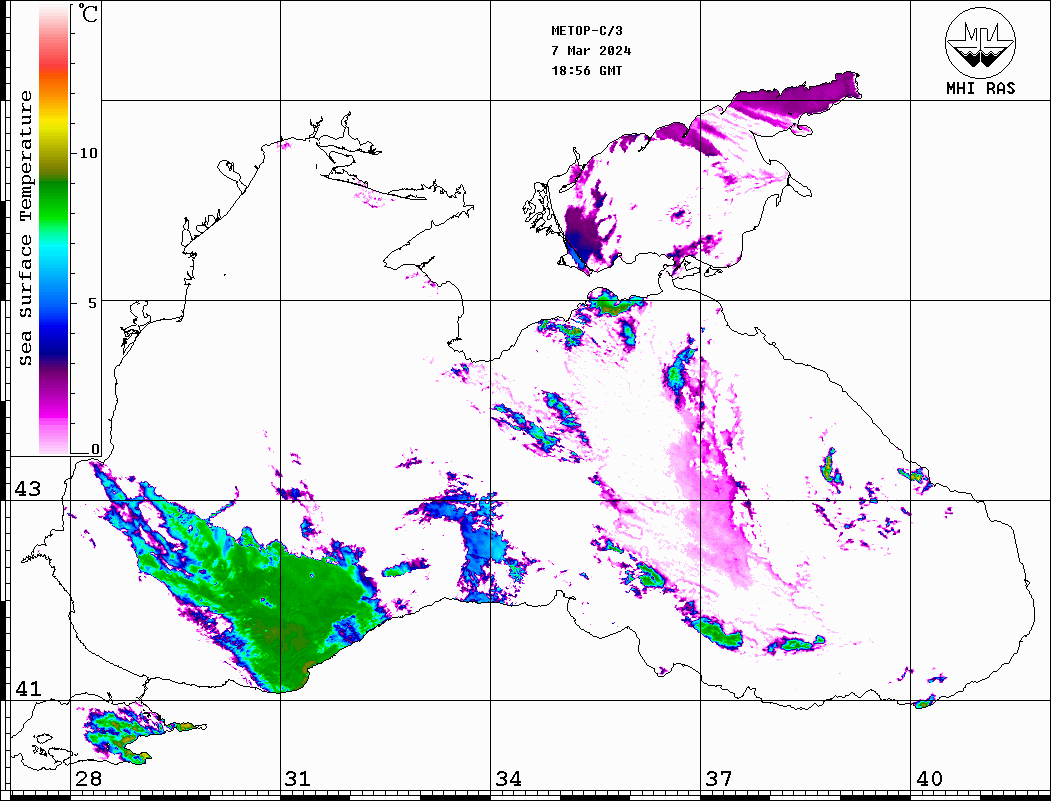This screenshot has height=801, width=1051.
Task: Click the '7 Mar 2024' date text
Action: 591,51
